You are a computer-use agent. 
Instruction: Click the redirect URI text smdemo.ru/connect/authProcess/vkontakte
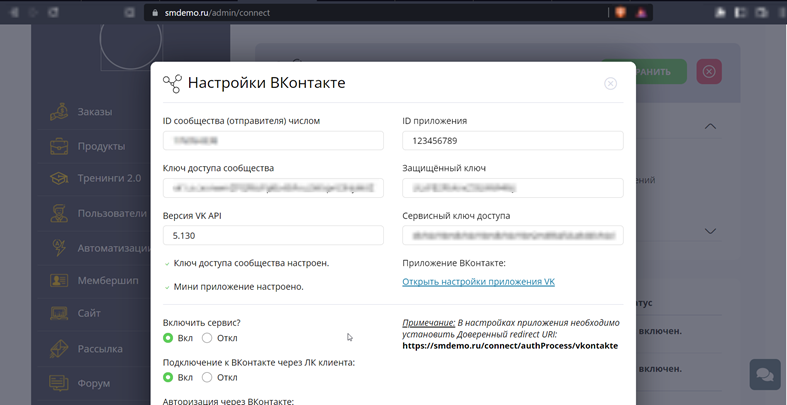[510, 346]
